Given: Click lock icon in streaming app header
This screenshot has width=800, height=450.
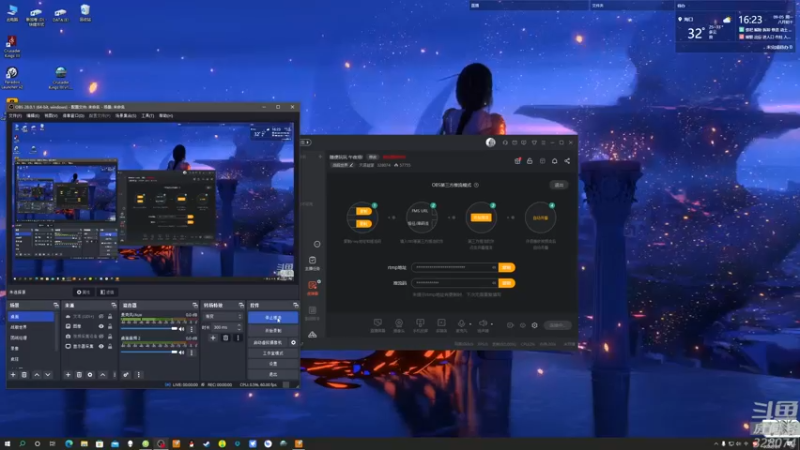Looking at the screenshot, I should 530,161.
